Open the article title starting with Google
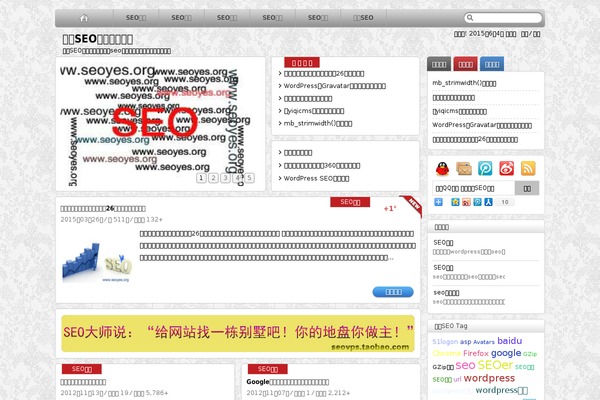Viewport: 600px width, 400px height. (x=288, y=382)
